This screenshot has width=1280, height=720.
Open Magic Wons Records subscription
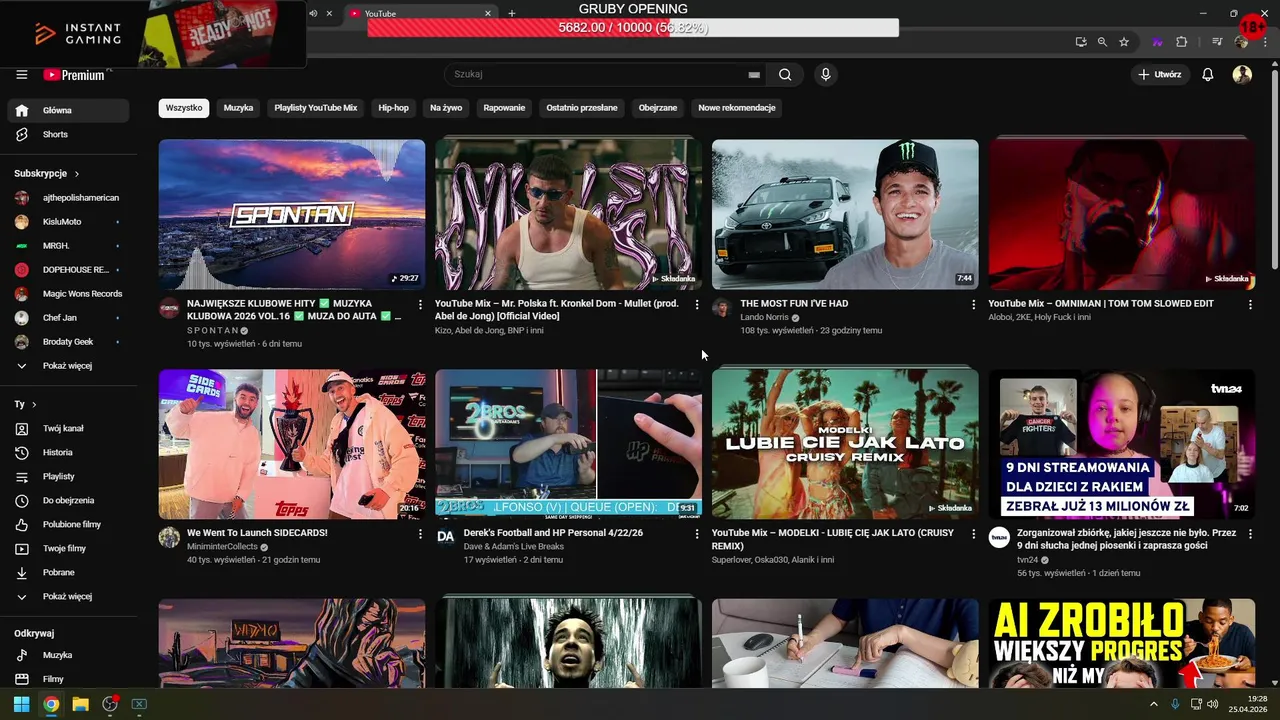[x=68, y=294]
